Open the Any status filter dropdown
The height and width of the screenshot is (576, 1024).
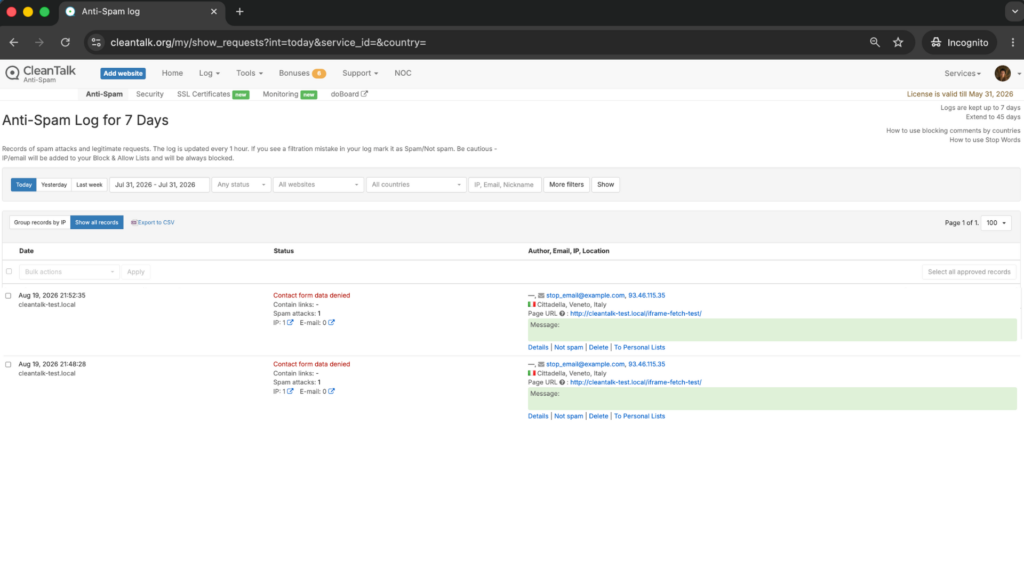241,185
